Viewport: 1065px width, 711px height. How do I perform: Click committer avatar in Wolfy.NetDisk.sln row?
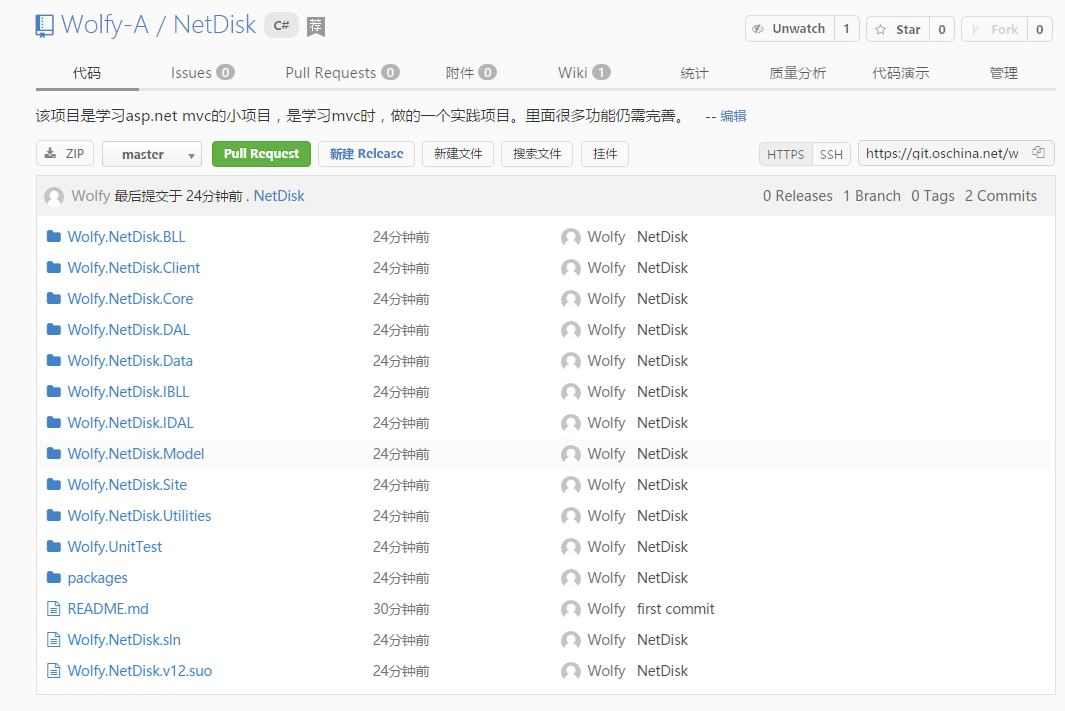[x=571, y=640]
